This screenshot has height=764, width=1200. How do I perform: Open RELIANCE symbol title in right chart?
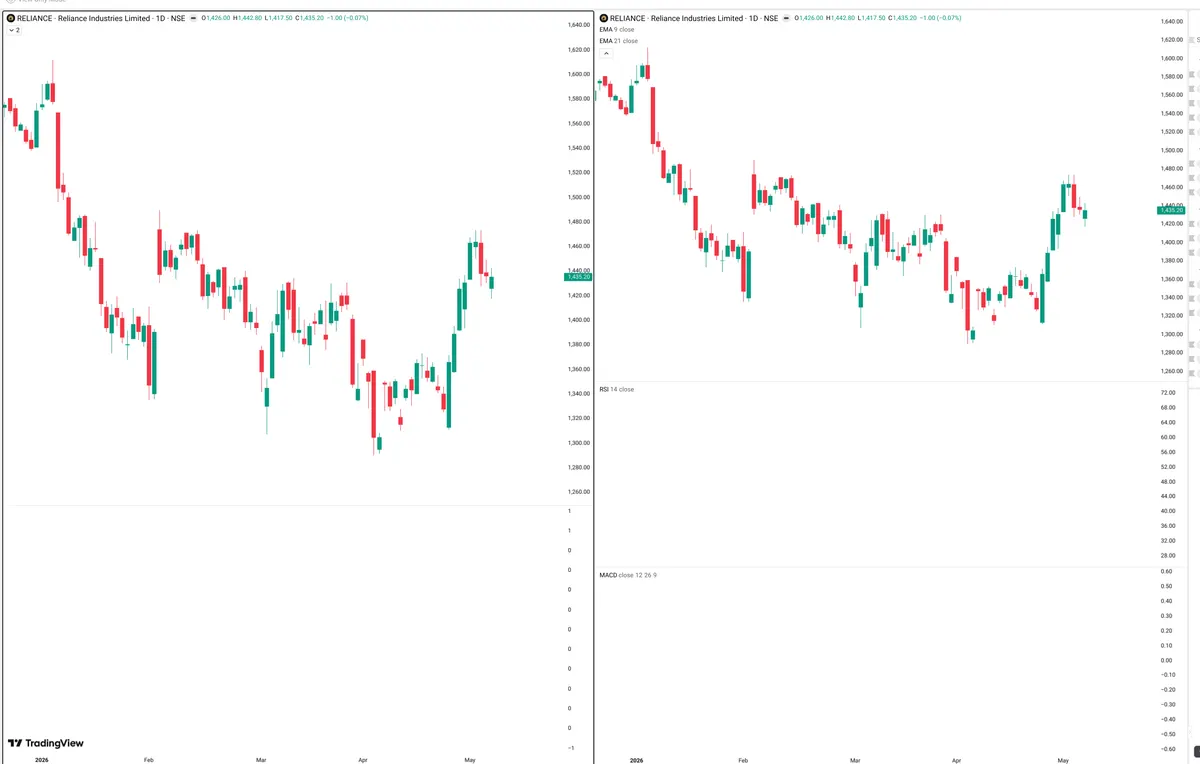click(695, 18)
